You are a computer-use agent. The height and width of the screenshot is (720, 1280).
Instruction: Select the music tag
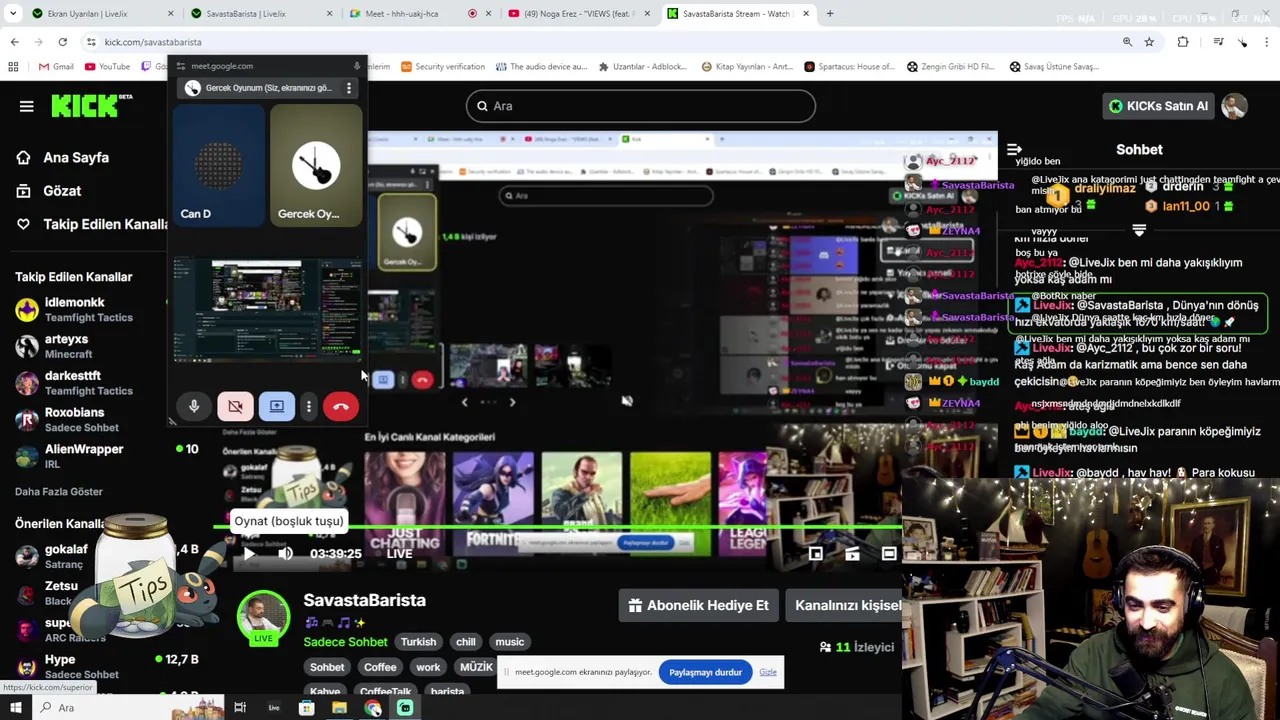tap(509, 642)
